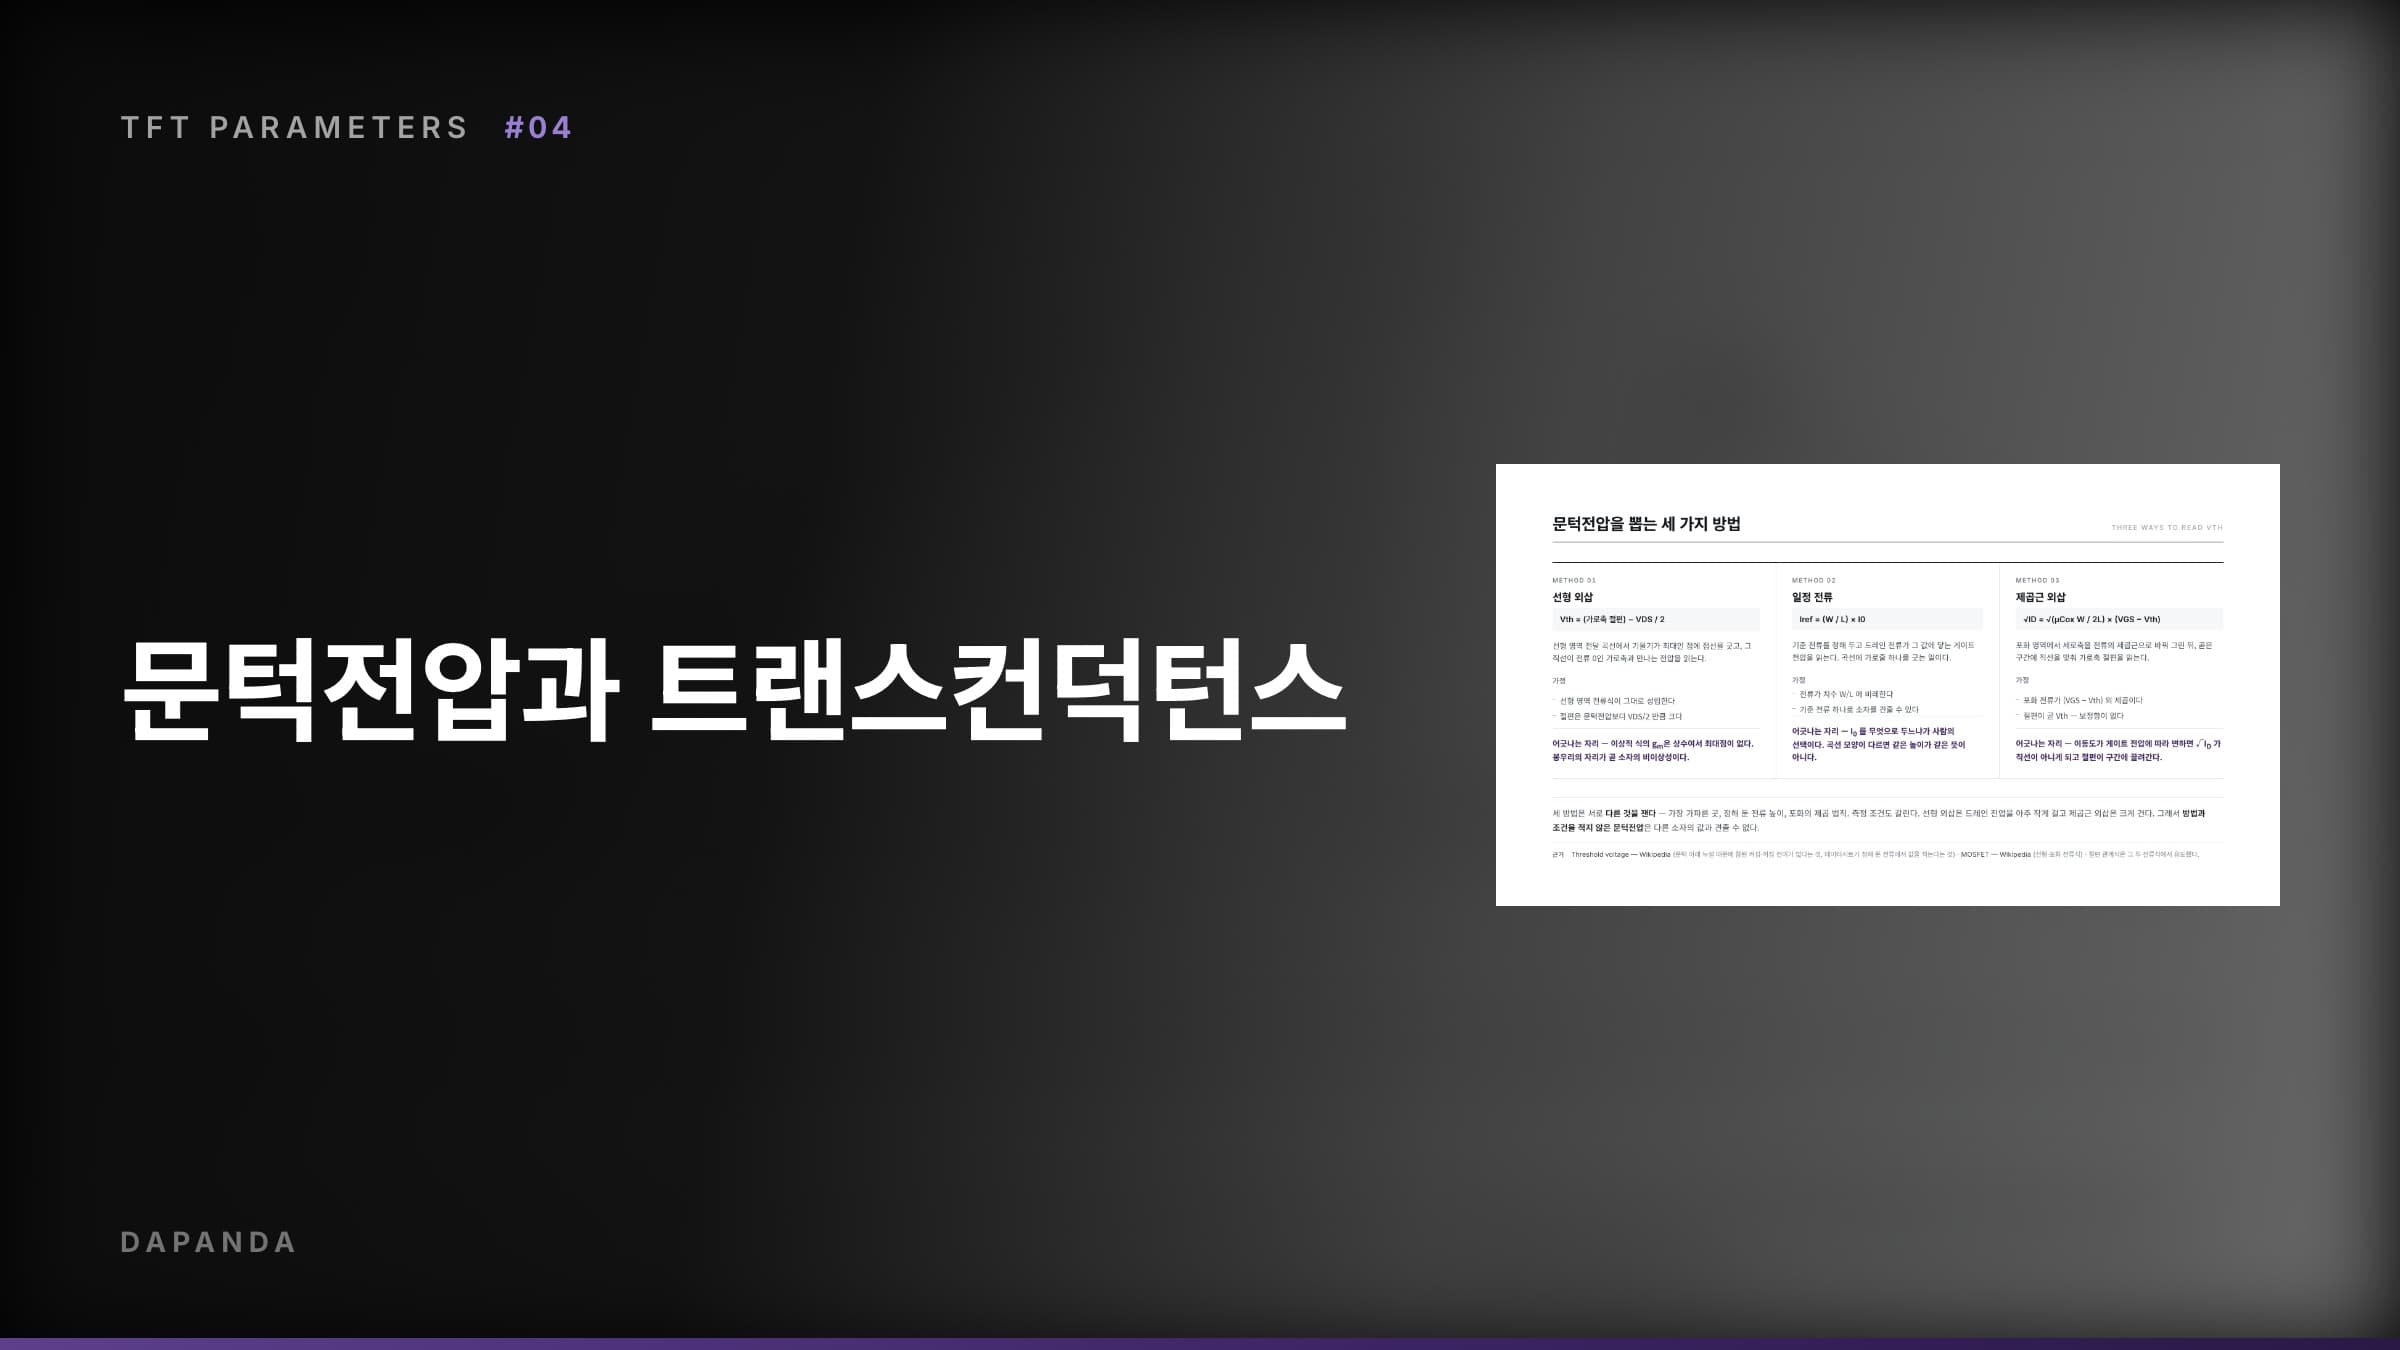The image size is (2400, 1350).
Task: Click the '일정 전류' method heading
Action: click(x=1812, y=597)
